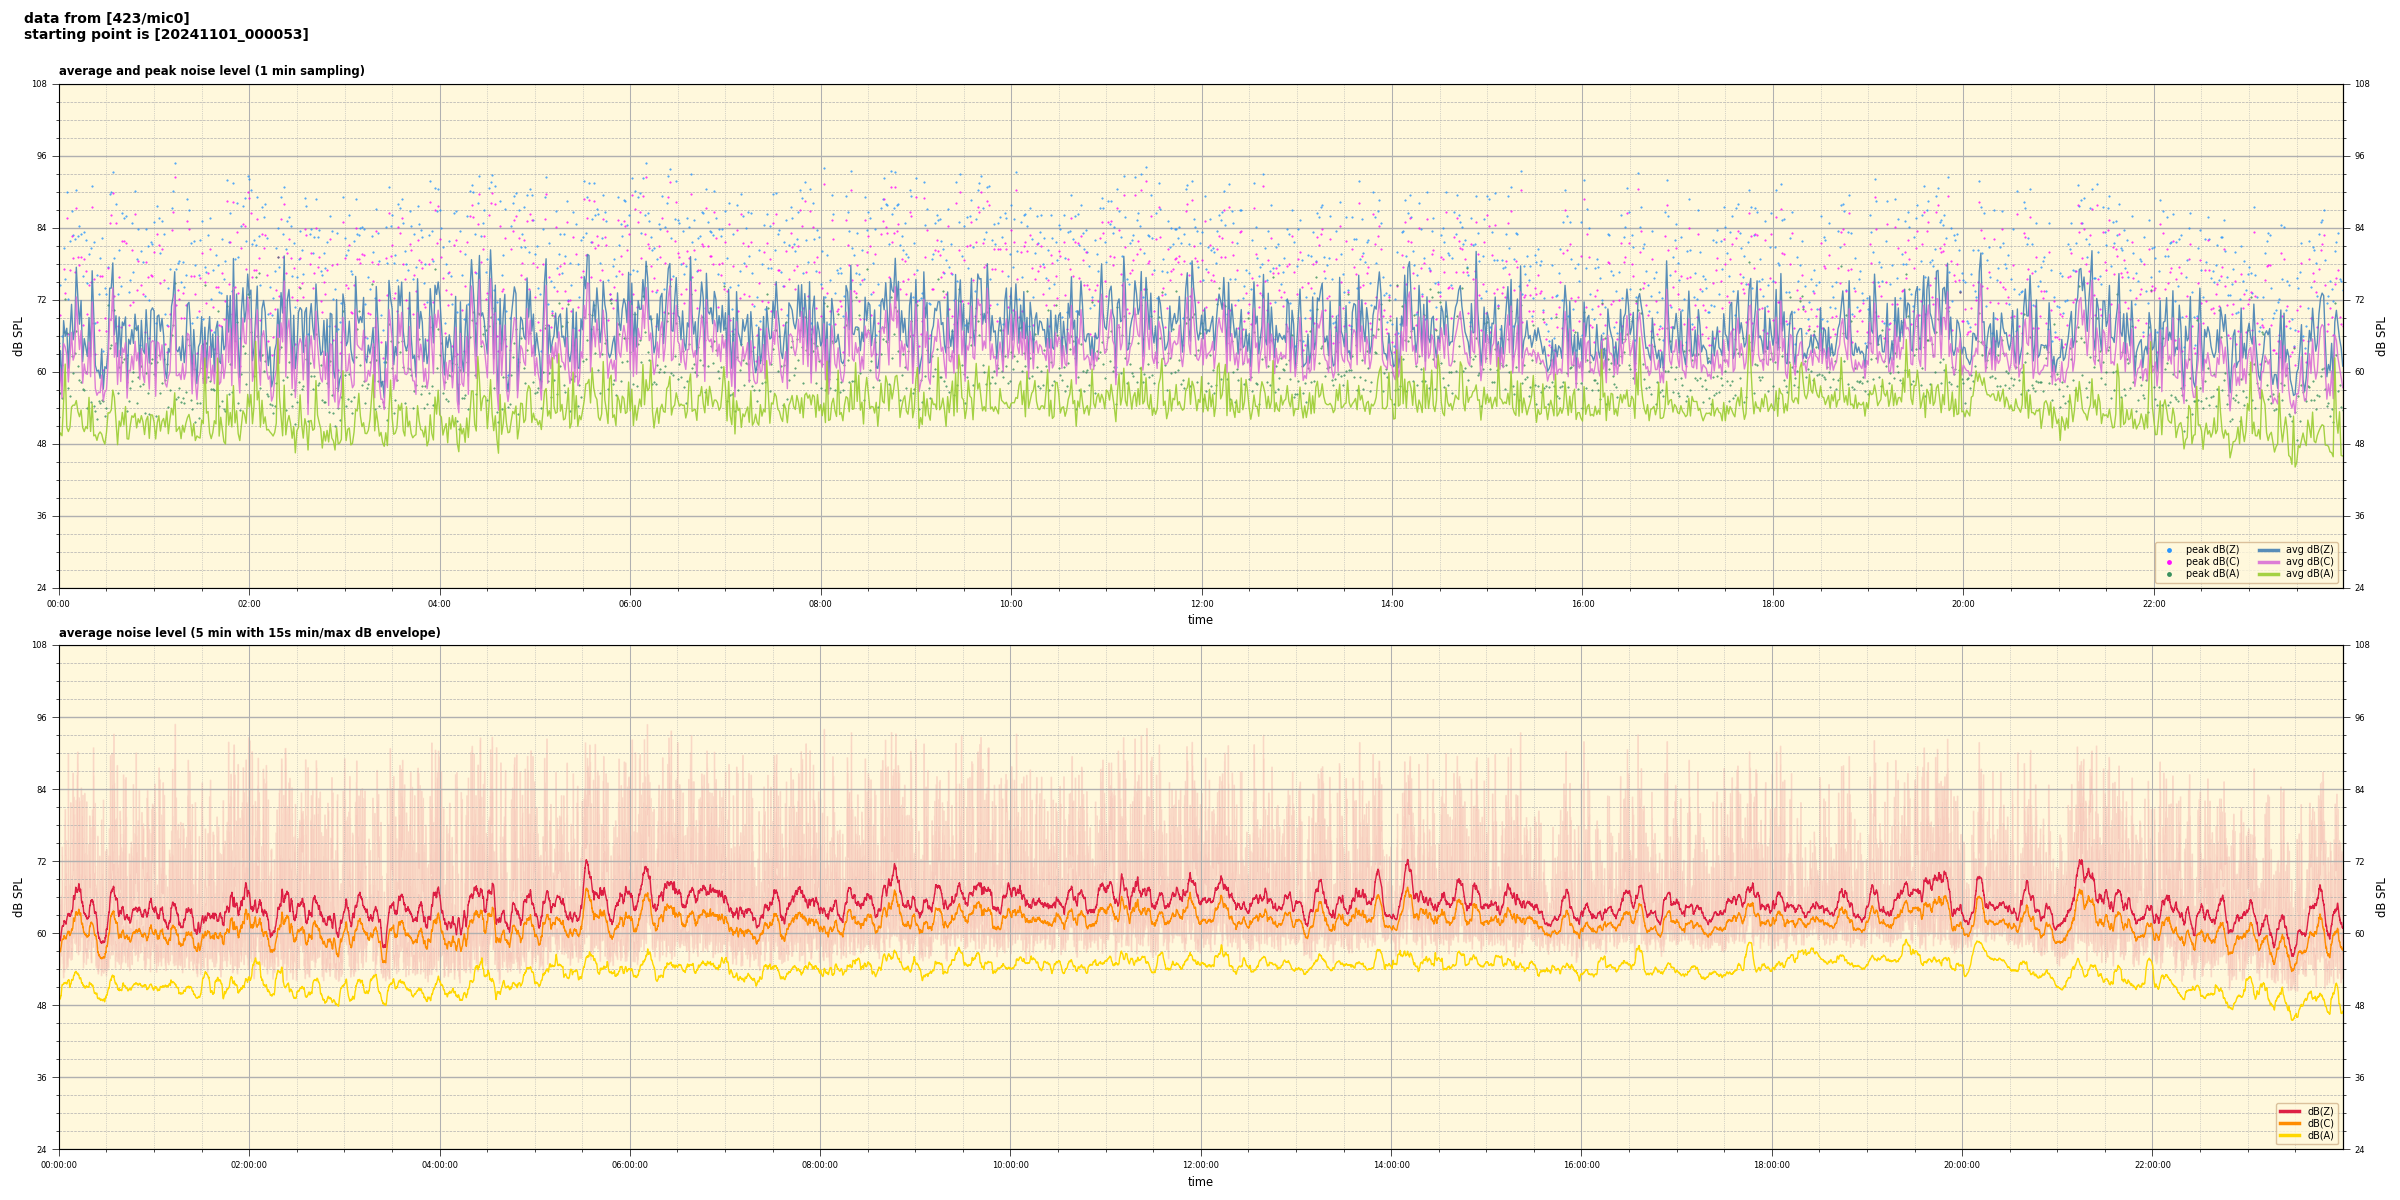Select the avg dB(C) pink legend line

(x=2269, y=562)
